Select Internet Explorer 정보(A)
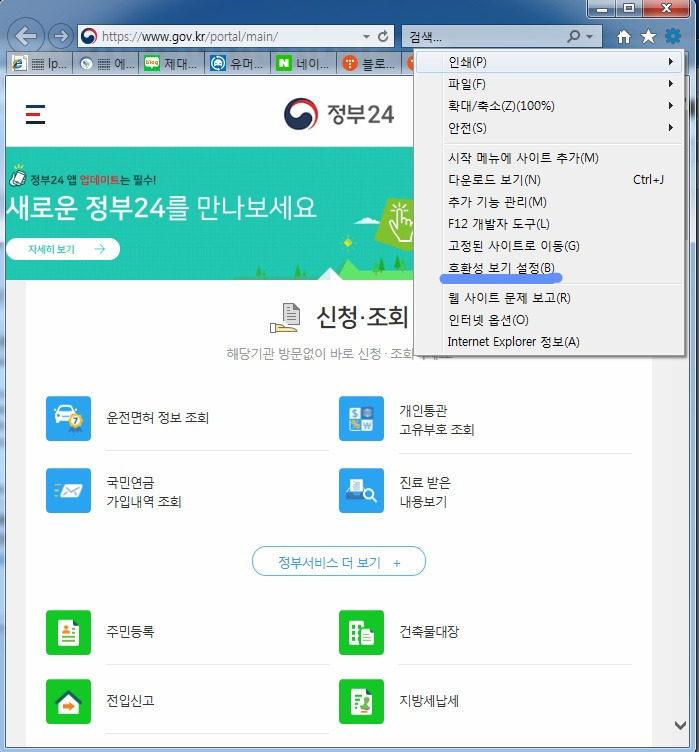Image resolution: width=699 pixels, height=752 pixels. pos(549,342)
